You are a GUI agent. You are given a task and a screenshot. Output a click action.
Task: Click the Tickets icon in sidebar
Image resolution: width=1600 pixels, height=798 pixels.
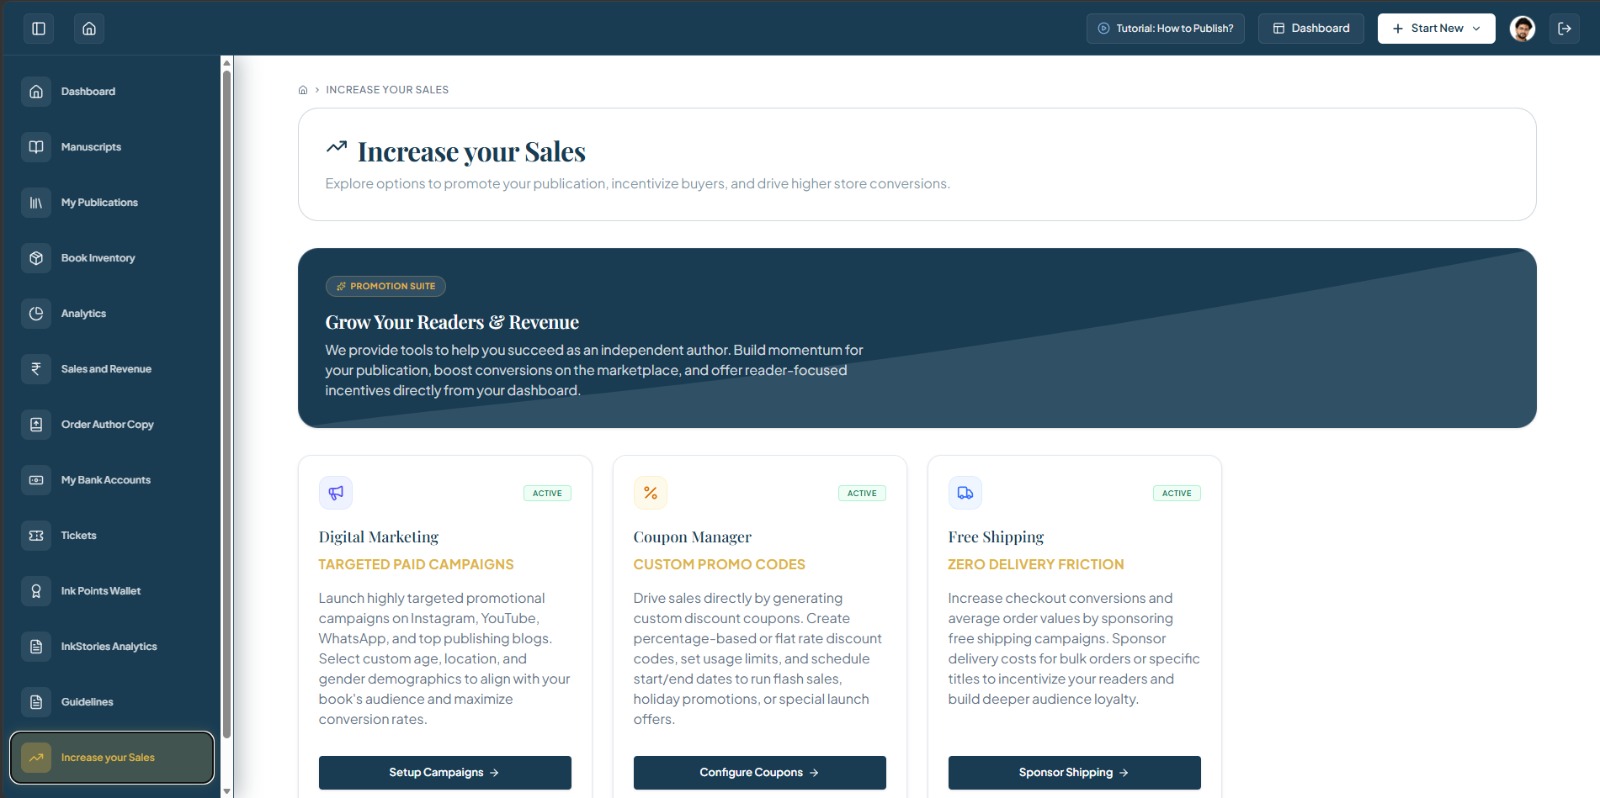pyautogui.click(x=36, y=535)
